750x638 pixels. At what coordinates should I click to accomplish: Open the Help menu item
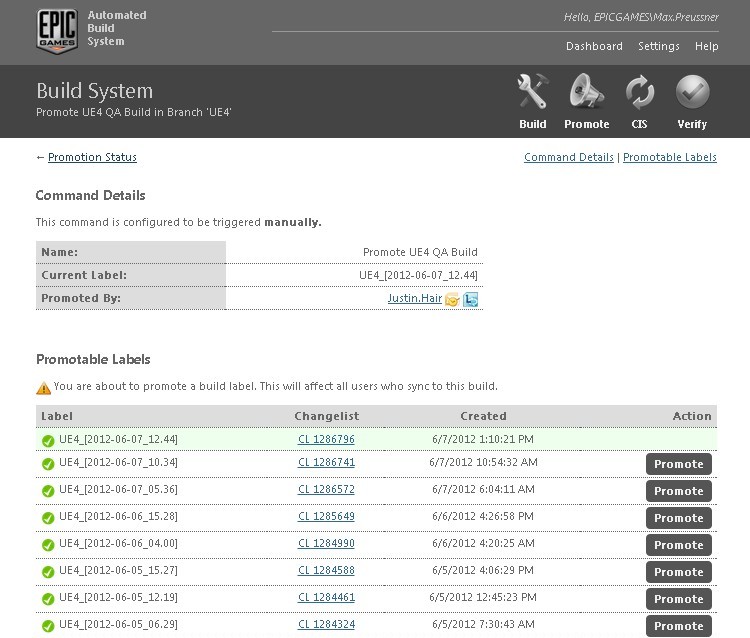pos(706,46)
